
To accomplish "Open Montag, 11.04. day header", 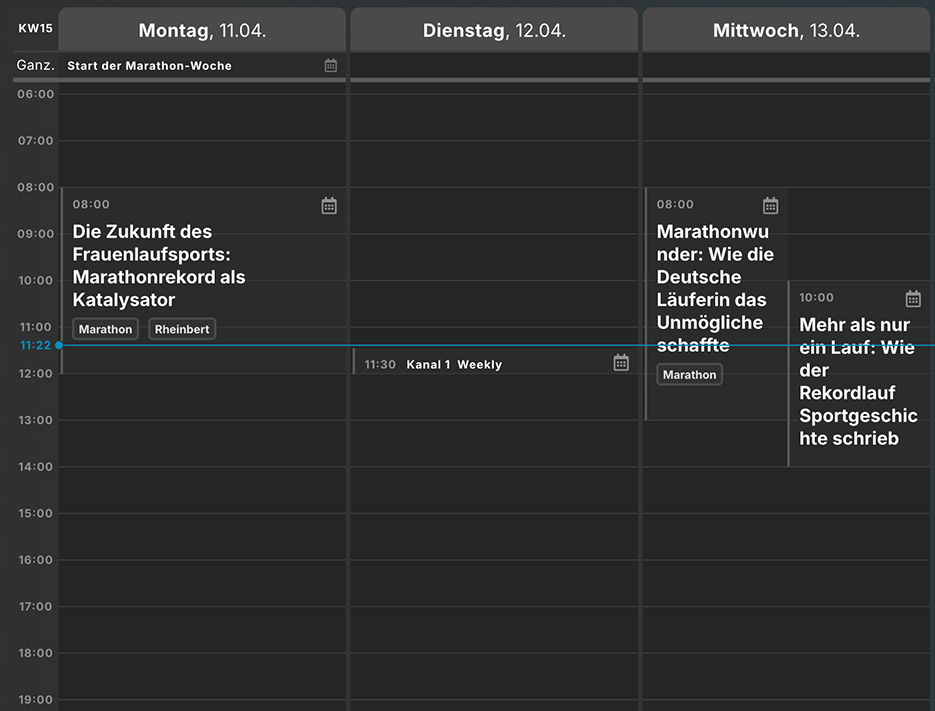I will [x=202, y=30].
